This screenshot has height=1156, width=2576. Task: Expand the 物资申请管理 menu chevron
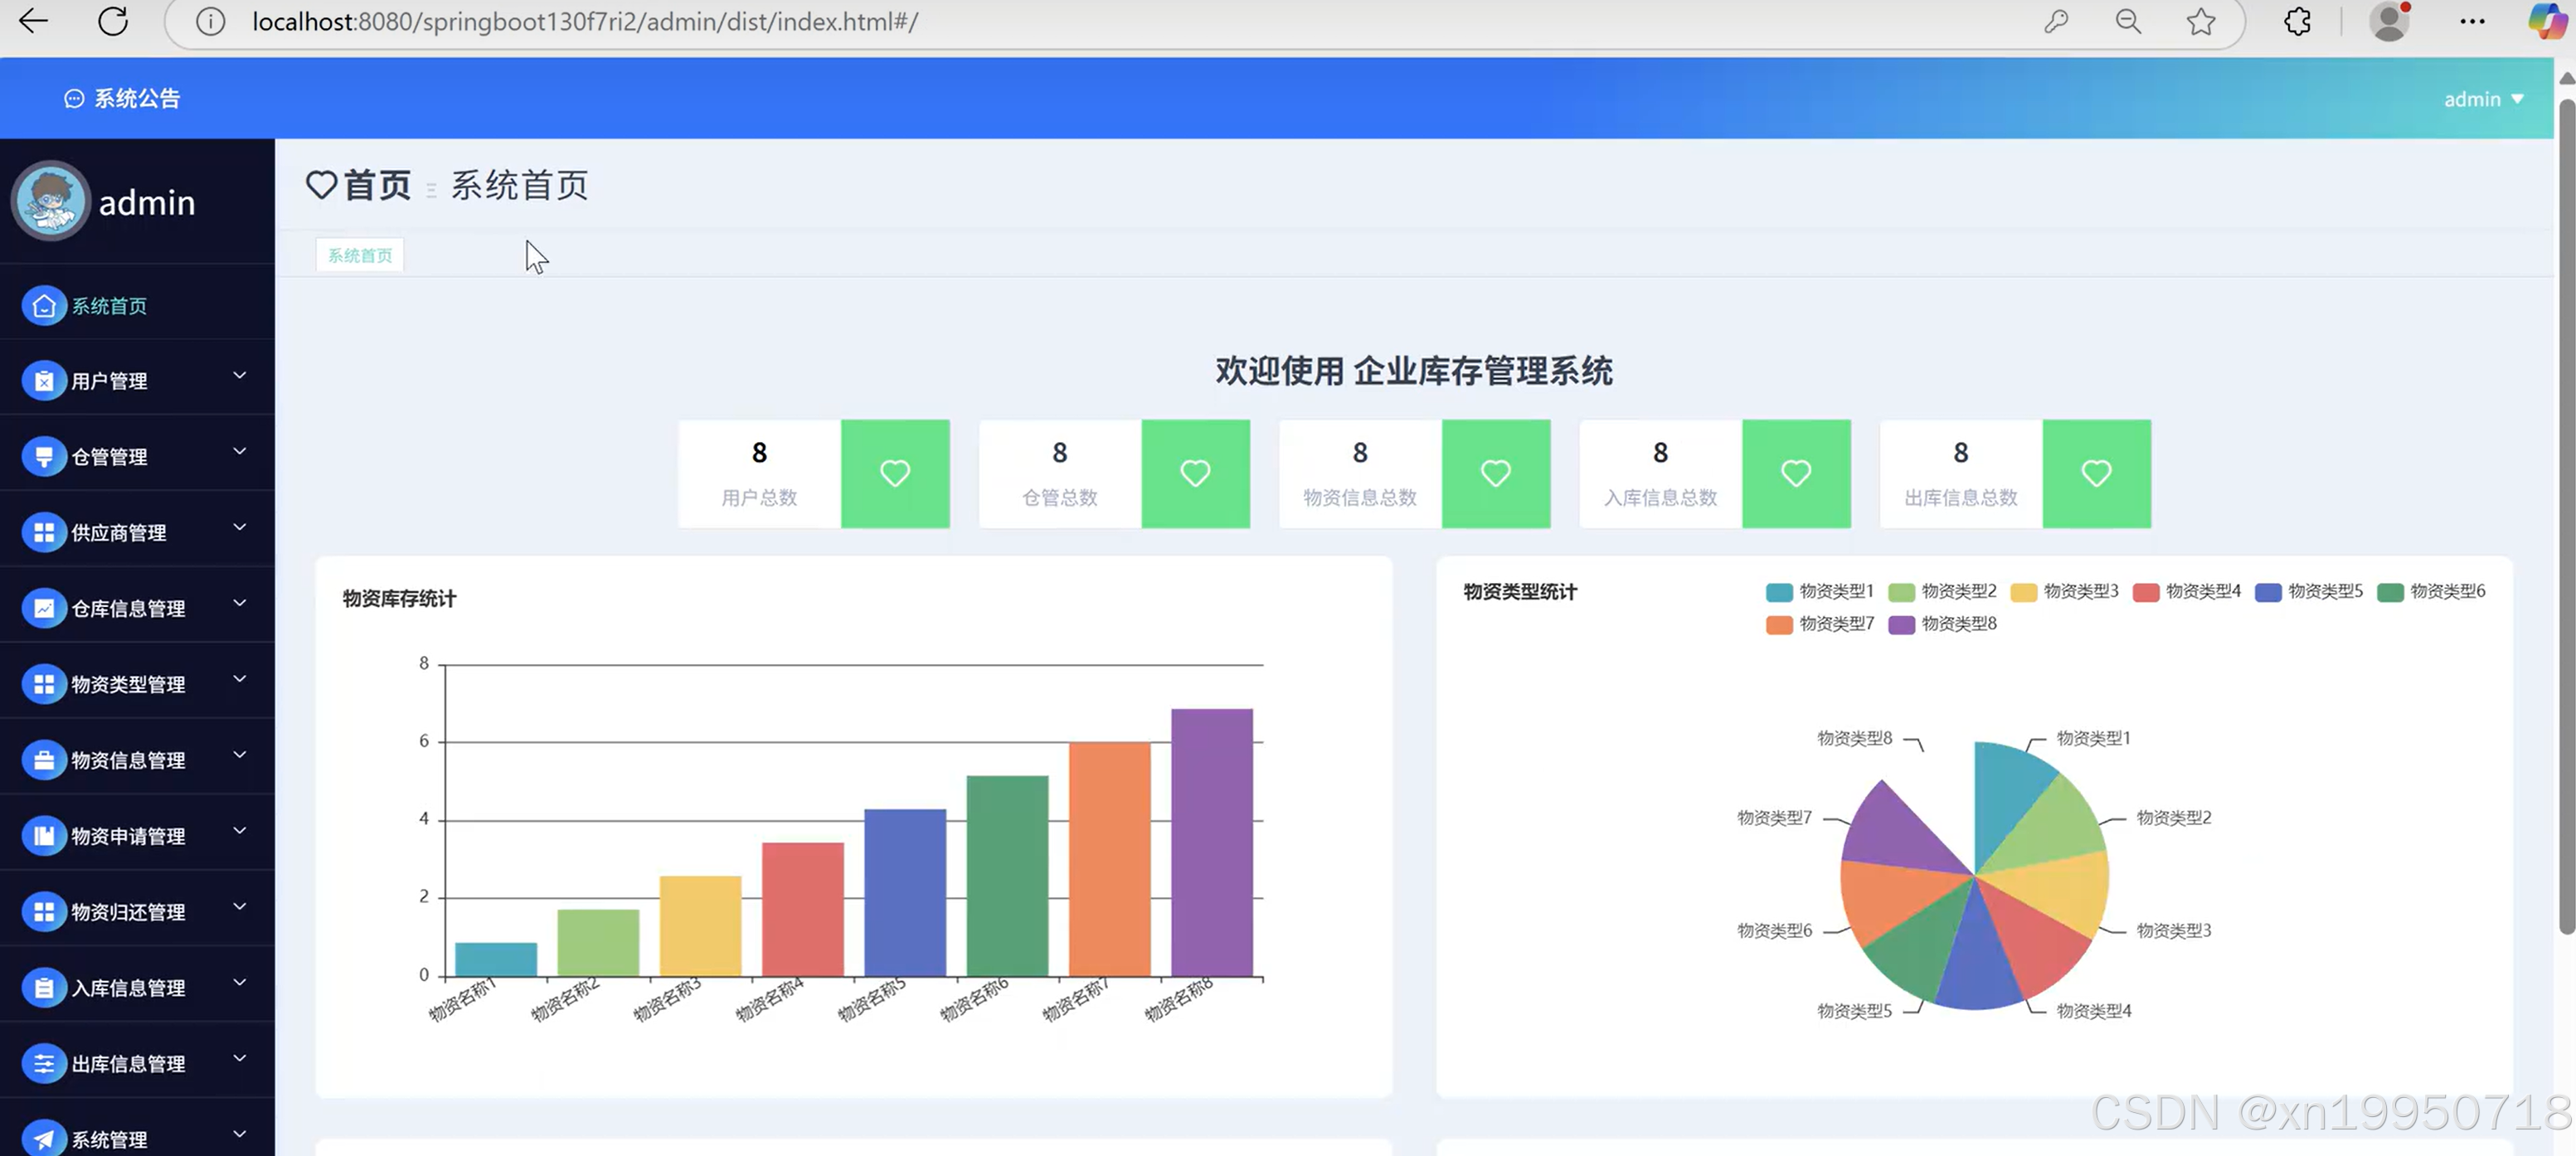pos(239,831)
